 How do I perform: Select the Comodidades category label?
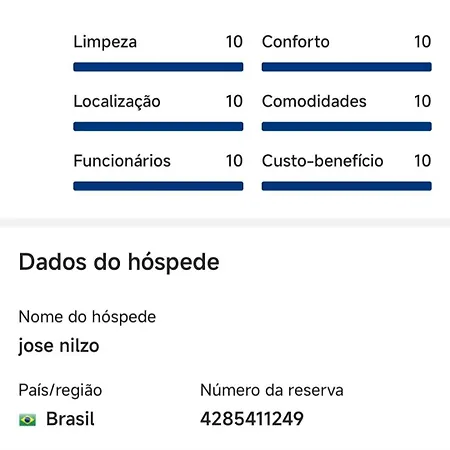click(314, 101)
